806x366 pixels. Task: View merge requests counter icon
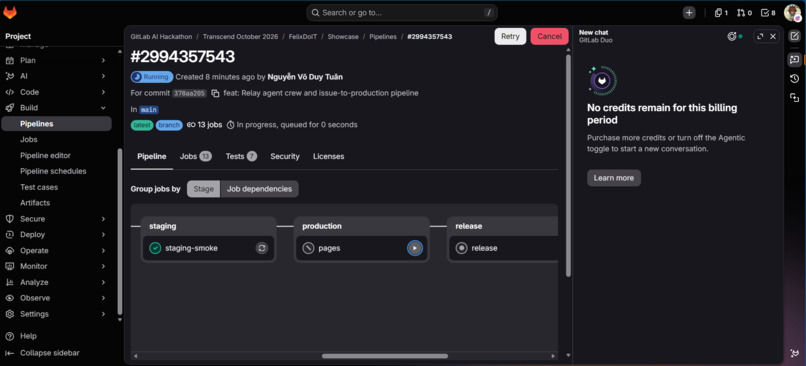point(744,13)
